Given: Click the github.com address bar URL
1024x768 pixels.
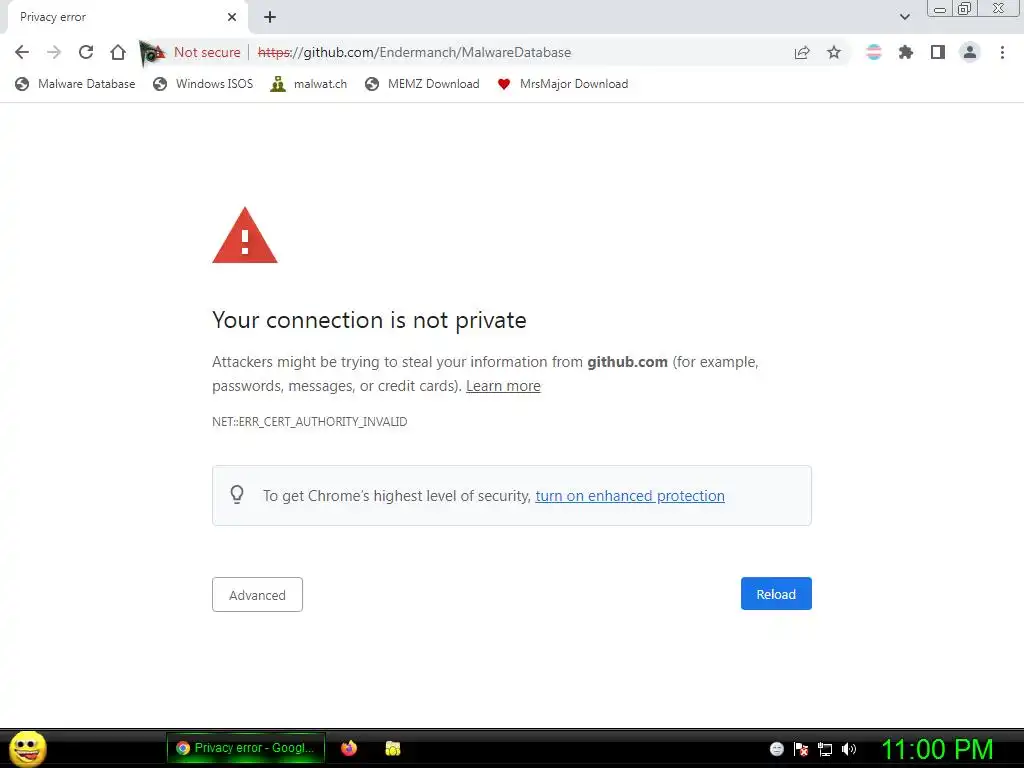Looking at the screenshot, I should [x=415, y=52].
